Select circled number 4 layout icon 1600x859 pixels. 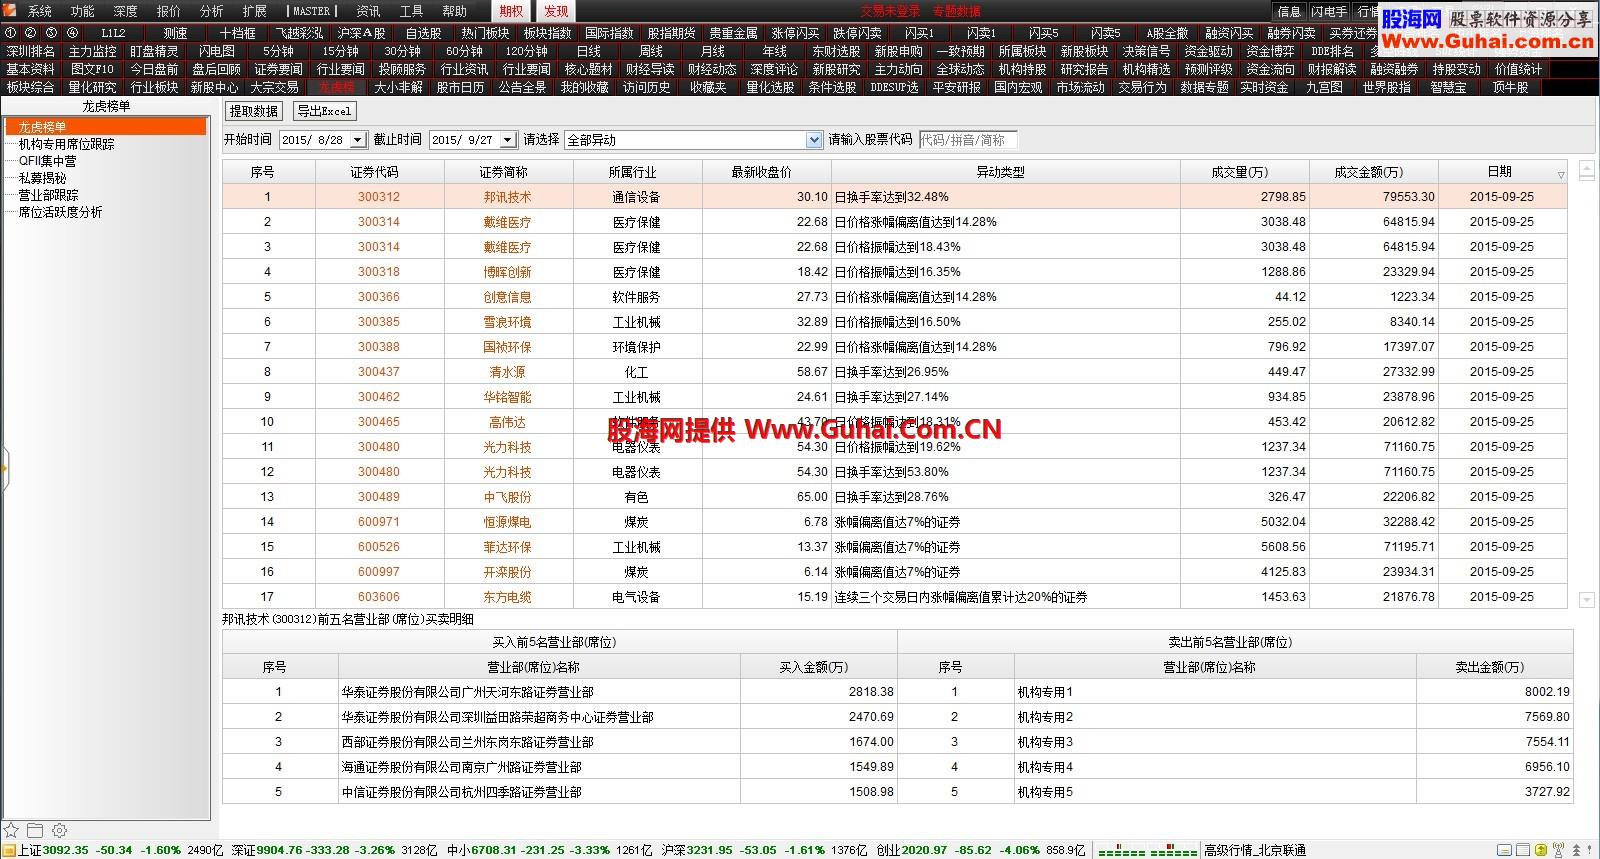coord(71,33)
